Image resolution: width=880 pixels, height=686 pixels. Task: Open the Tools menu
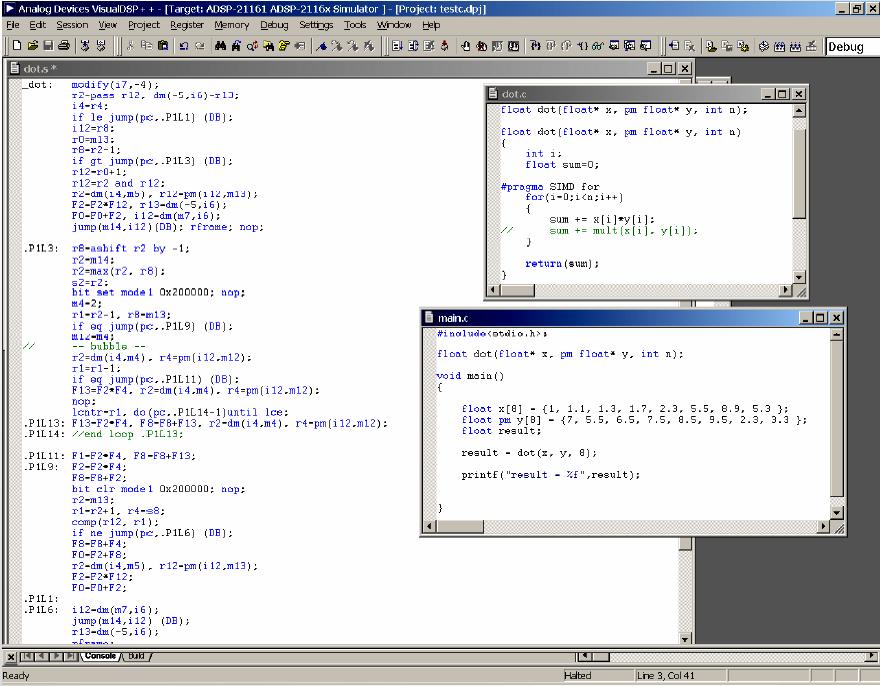355,25
